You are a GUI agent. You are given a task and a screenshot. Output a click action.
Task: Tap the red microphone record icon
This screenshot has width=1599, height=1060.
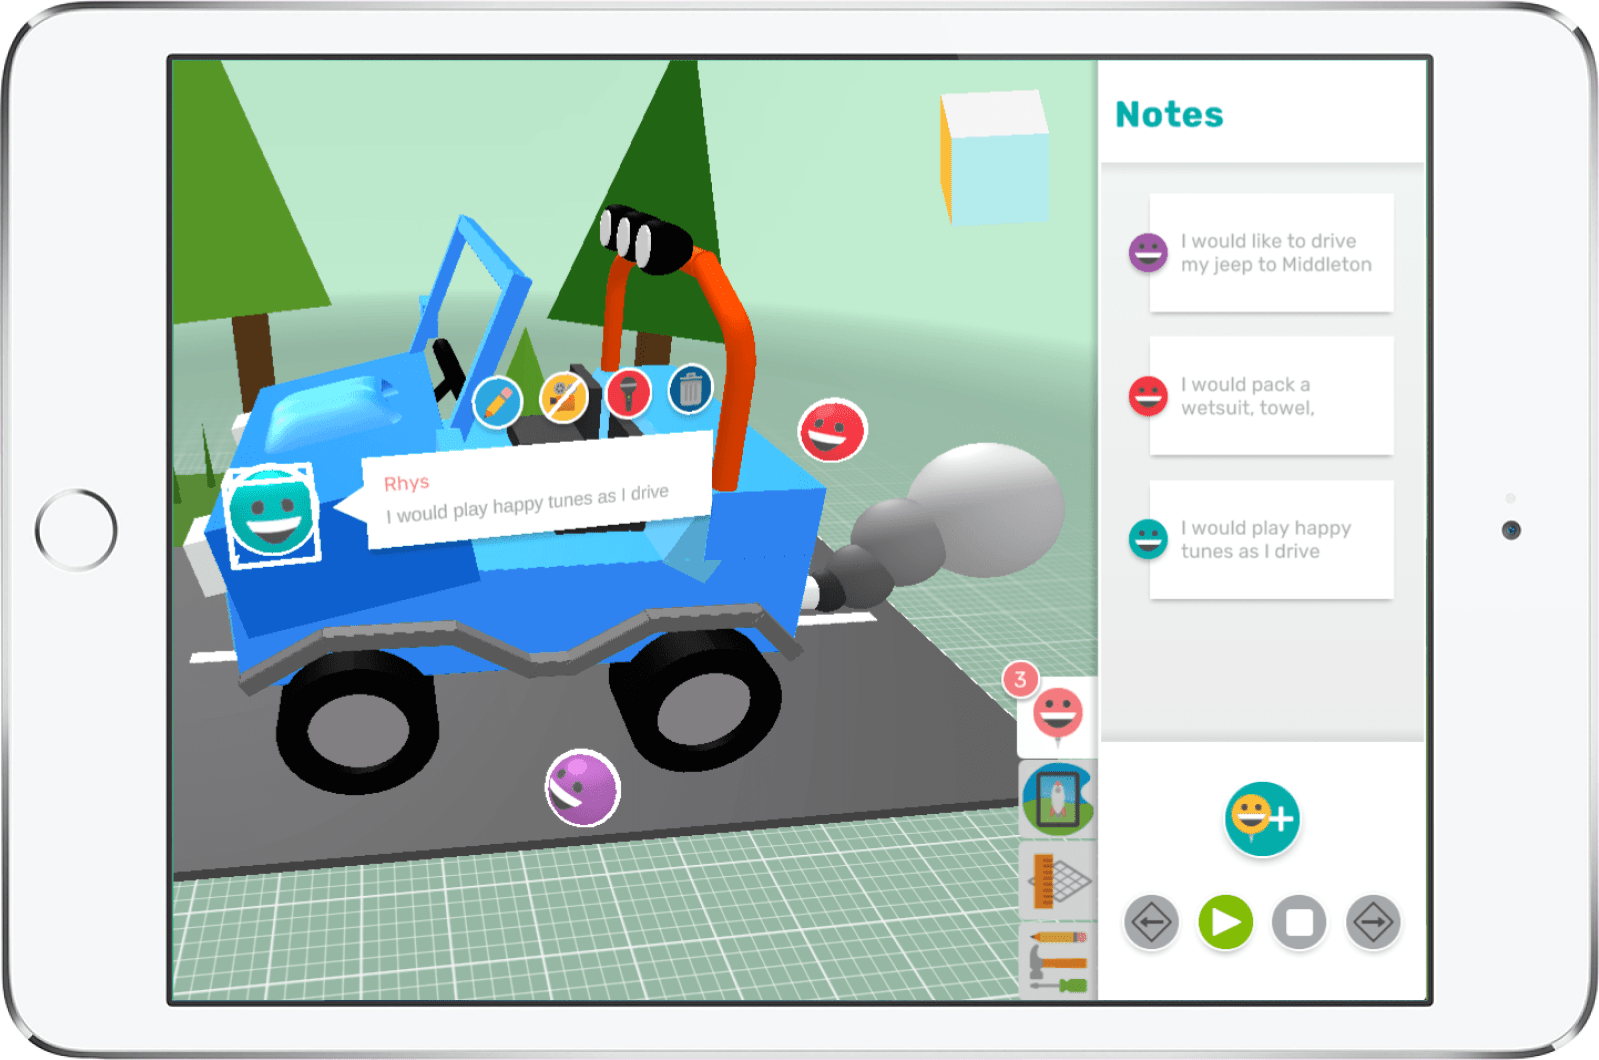(x=628, y=392)
